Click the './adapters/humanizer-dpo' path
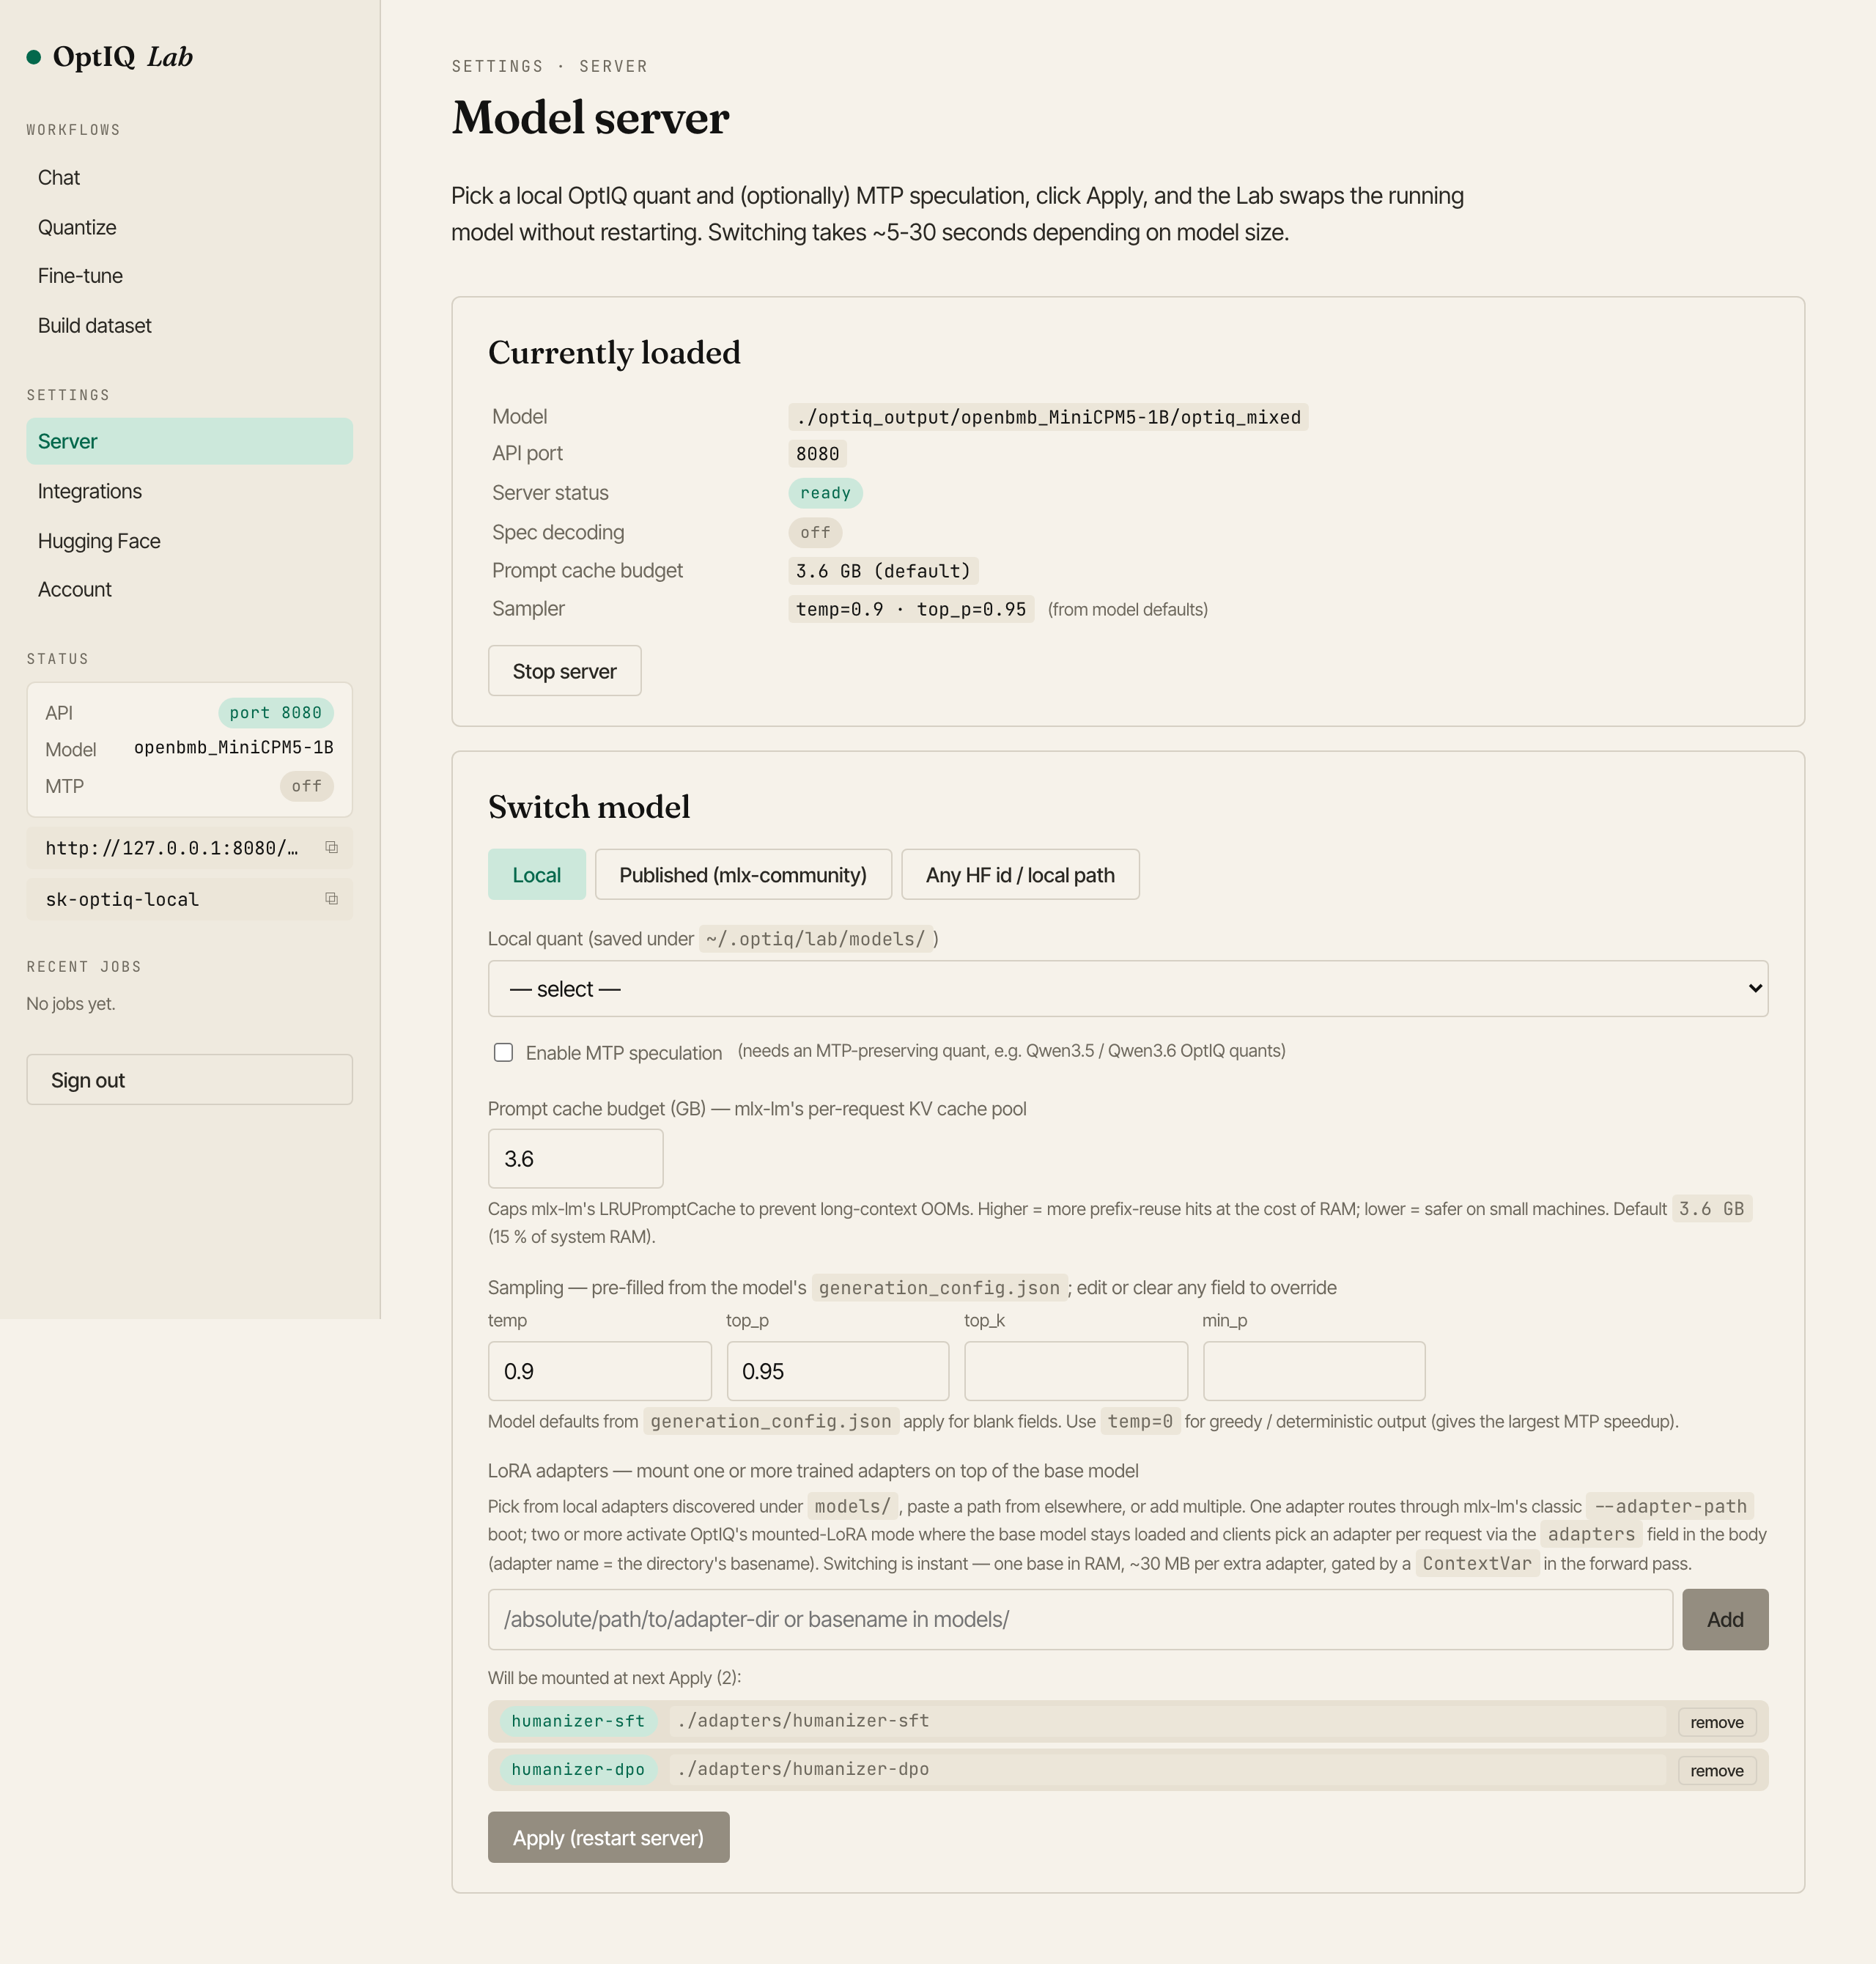Screen dimensions: 1876x1964 point(803,1770)
